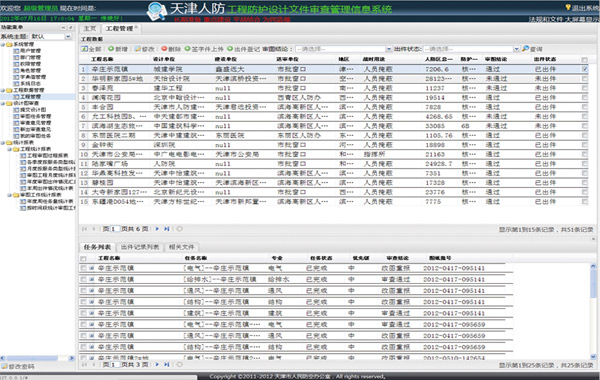Click 退出系统 logout icon at top right
Viewport: 600px width, 380px height.
click(568, 7)
